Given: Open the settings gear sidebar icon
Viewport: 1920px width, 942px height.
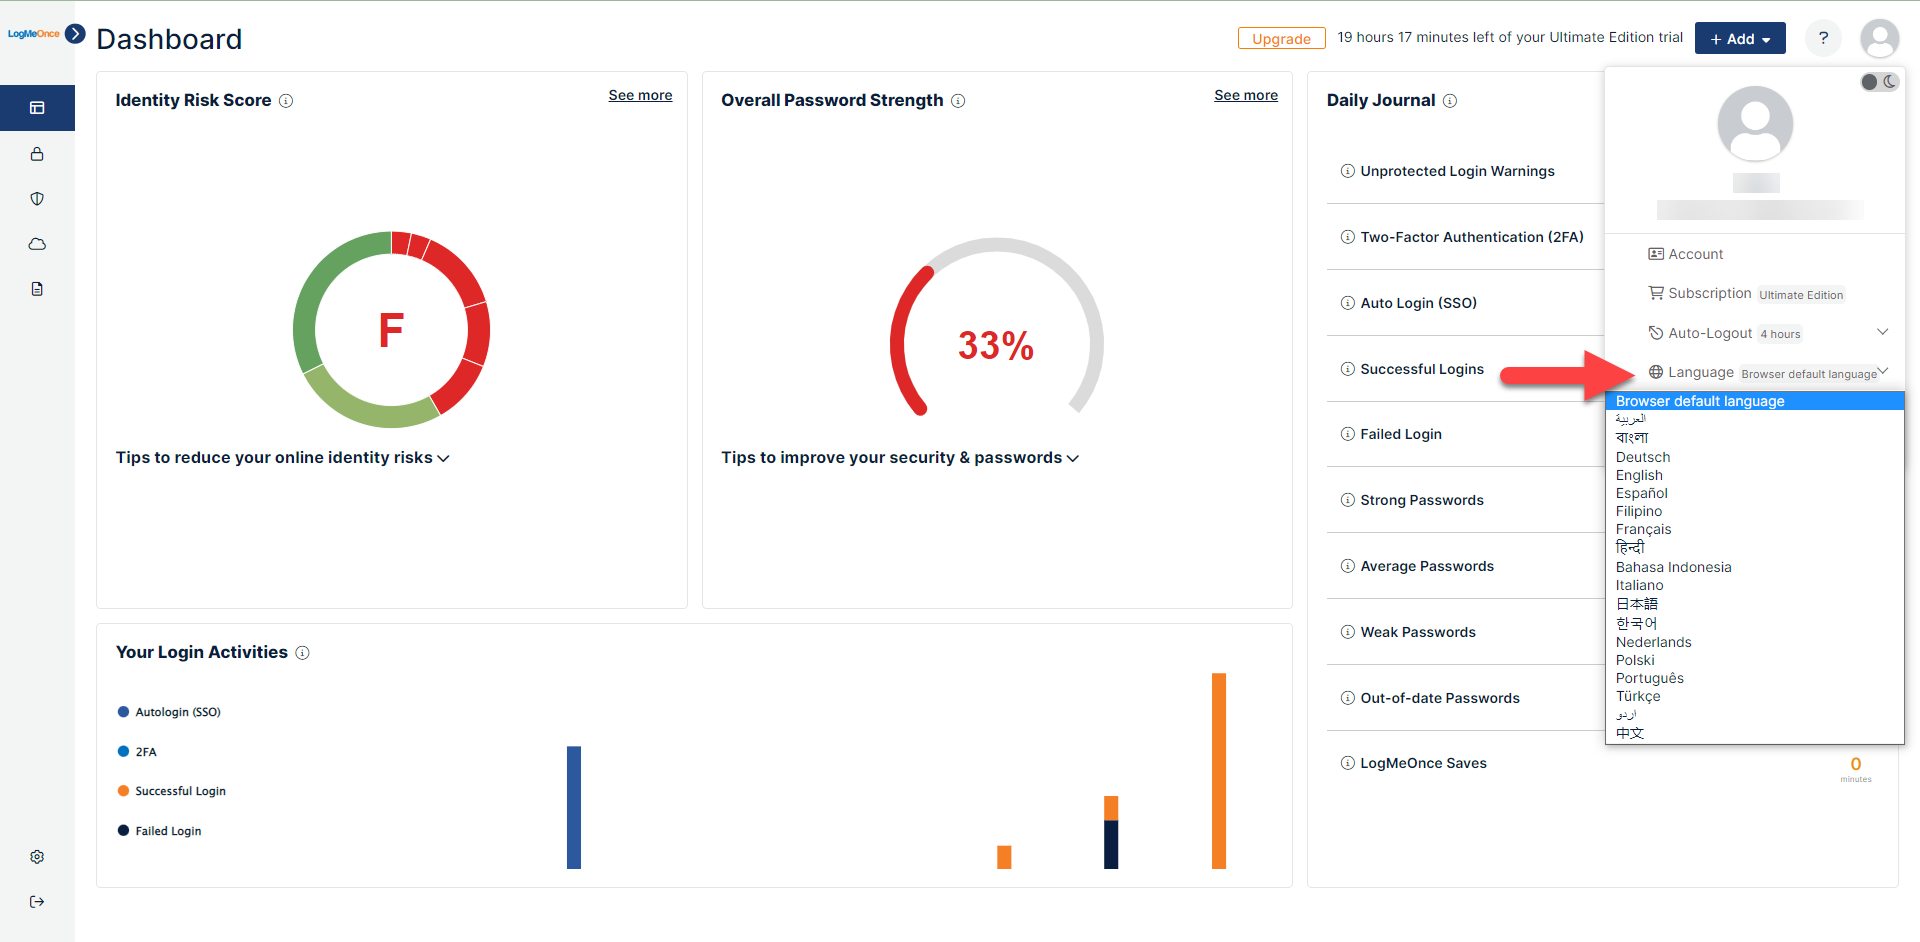Looking at the screenshot, I should tap(37, 857).
